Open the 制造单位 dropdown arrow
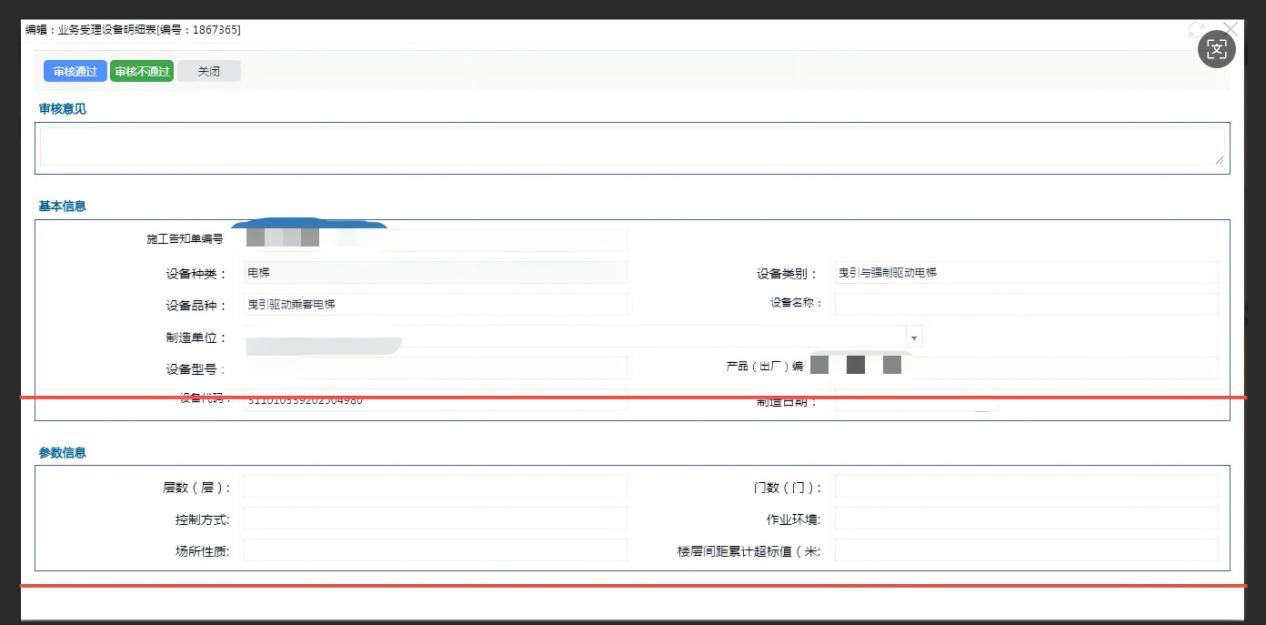 tap(914, 338)
